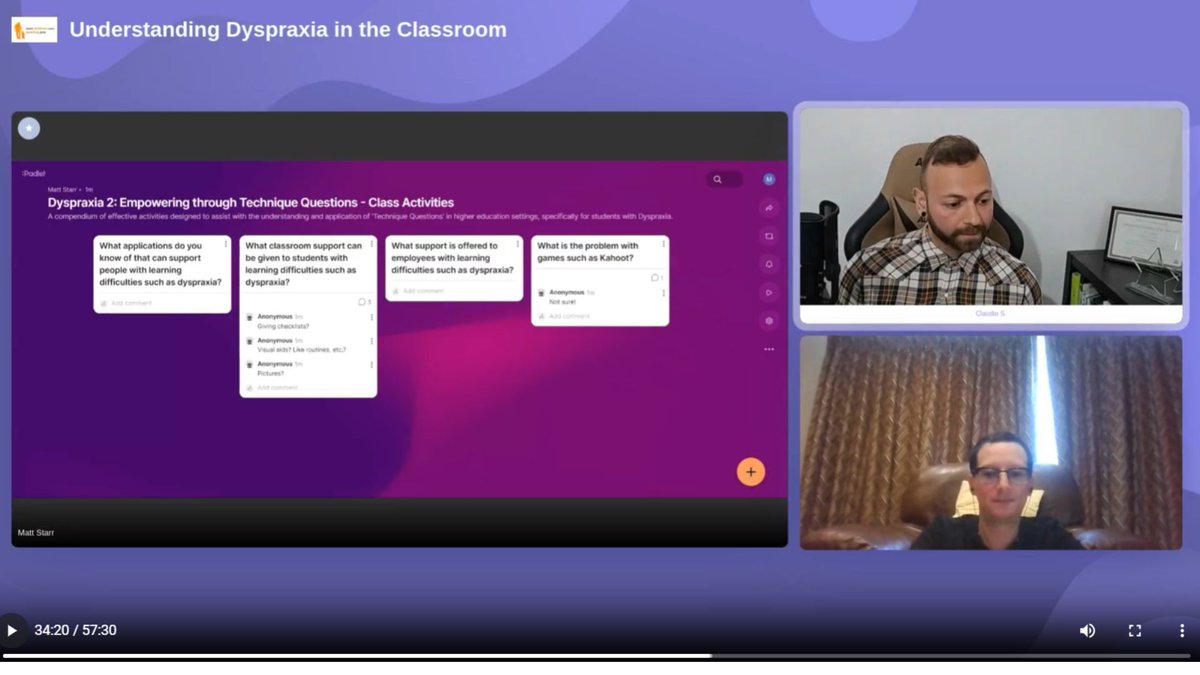1200x675 pixels.
Task: Add comment under the 'Pictures?' reply
Action: pos(277,388)
